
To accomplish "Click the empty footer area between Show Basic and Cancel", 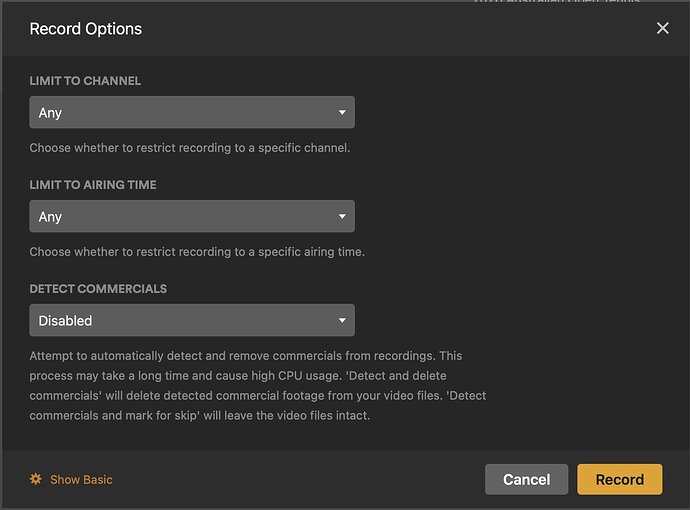I will click(300, 480).
